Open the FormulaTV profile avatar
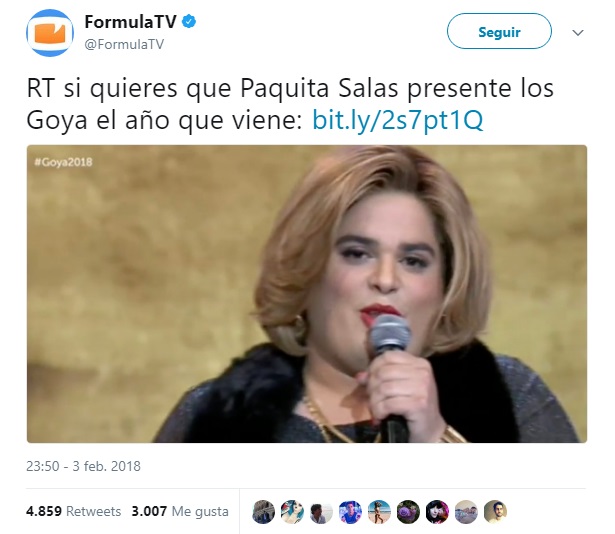The width and height of the screenshot is (615, 534). [50, 33]
